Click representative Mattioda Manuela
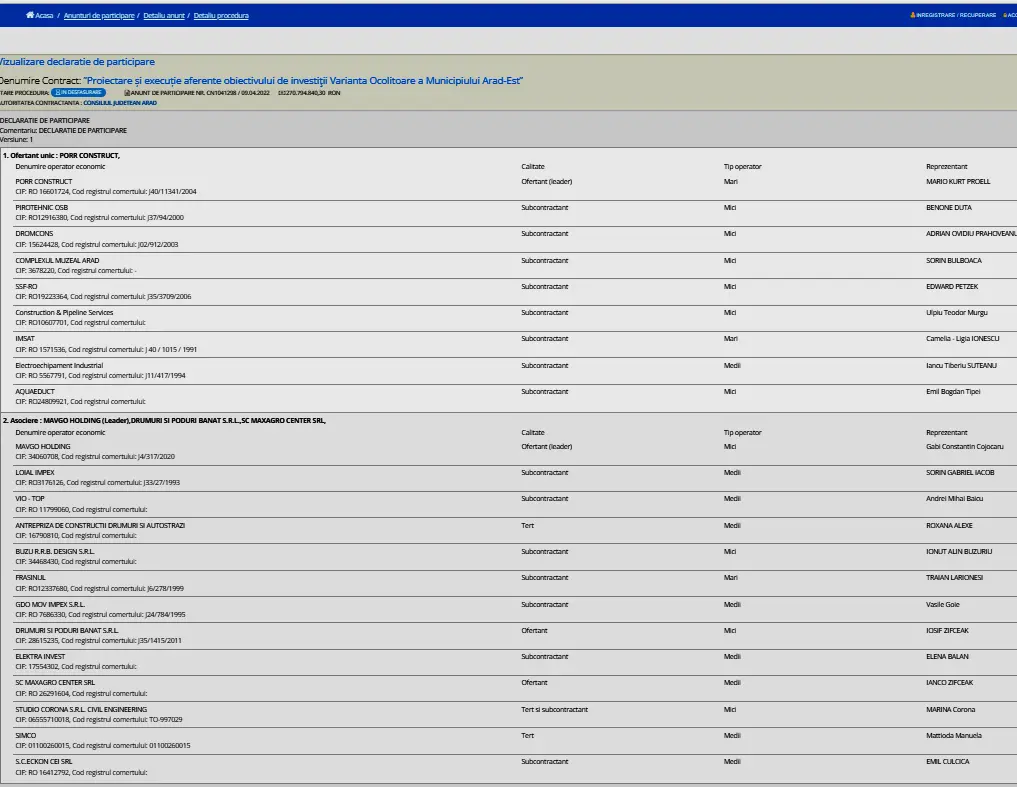 tap(954, 735)
